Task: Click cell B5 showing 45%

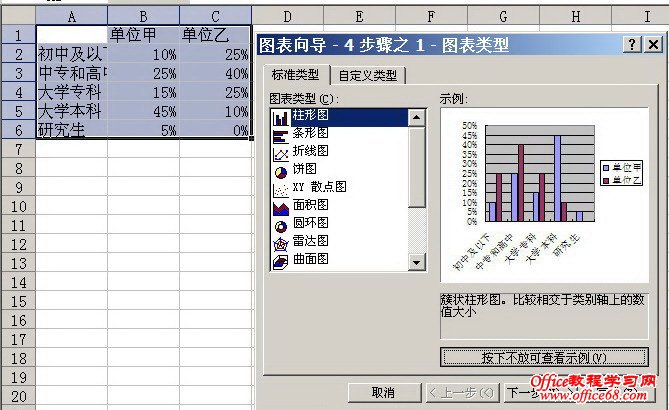Action: (143, 111)
